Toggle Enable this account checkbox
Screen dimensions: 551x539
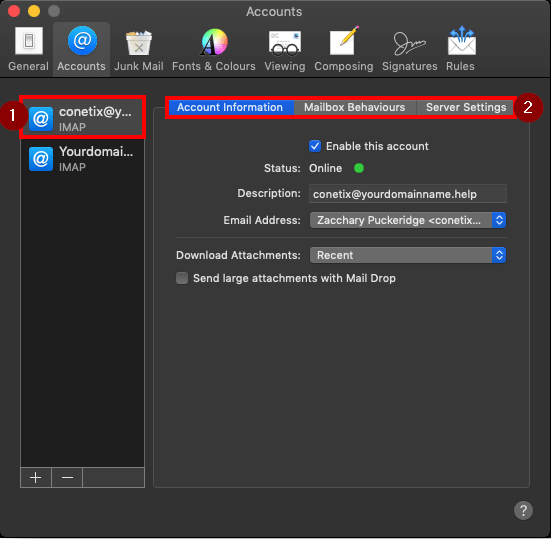pos(315,146)
